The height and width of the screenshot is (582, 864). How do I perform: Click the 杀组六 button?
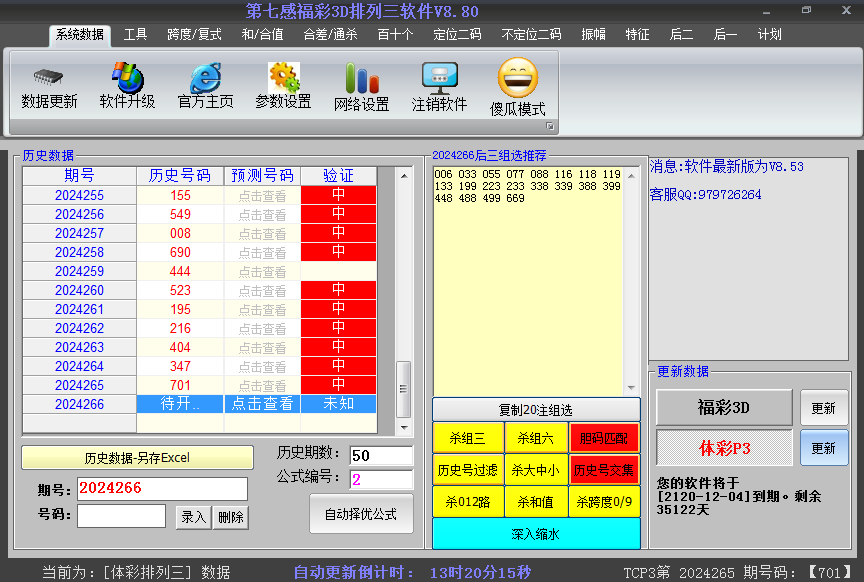tap(536, 438)
